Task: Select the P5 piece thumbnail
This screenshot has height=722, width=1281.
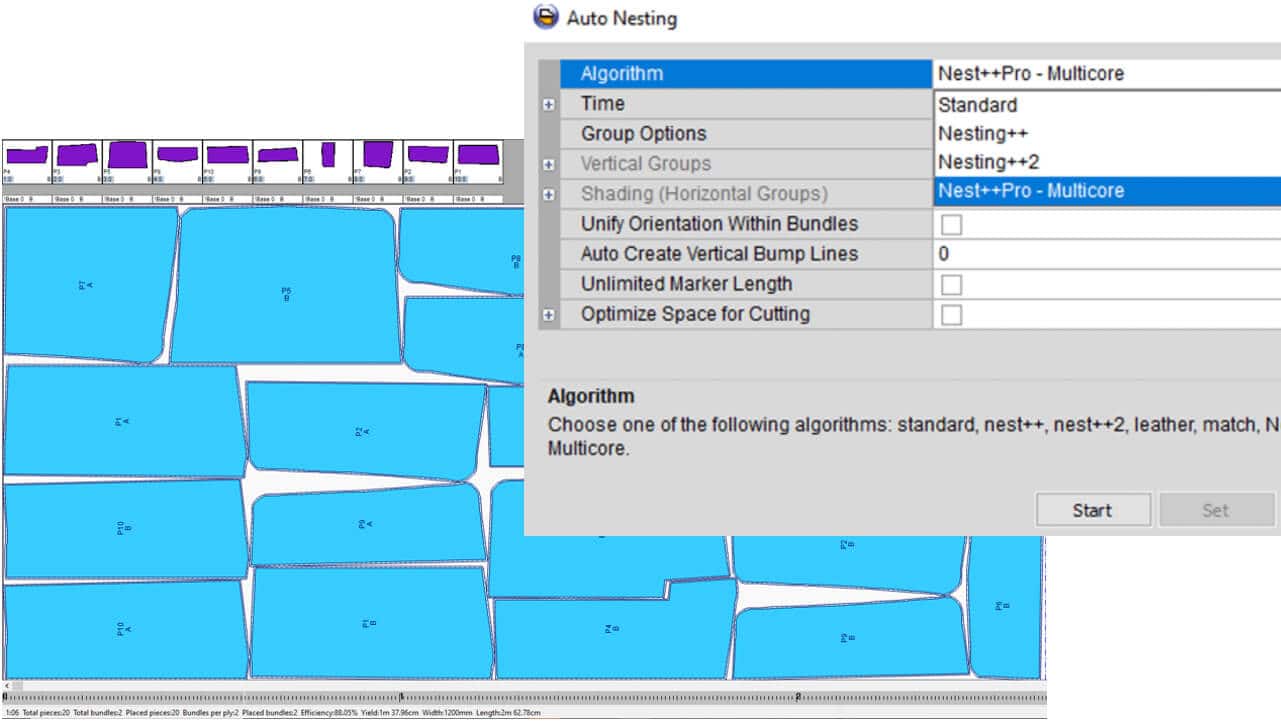Action: pyautogui.click(x=127, y=155)
